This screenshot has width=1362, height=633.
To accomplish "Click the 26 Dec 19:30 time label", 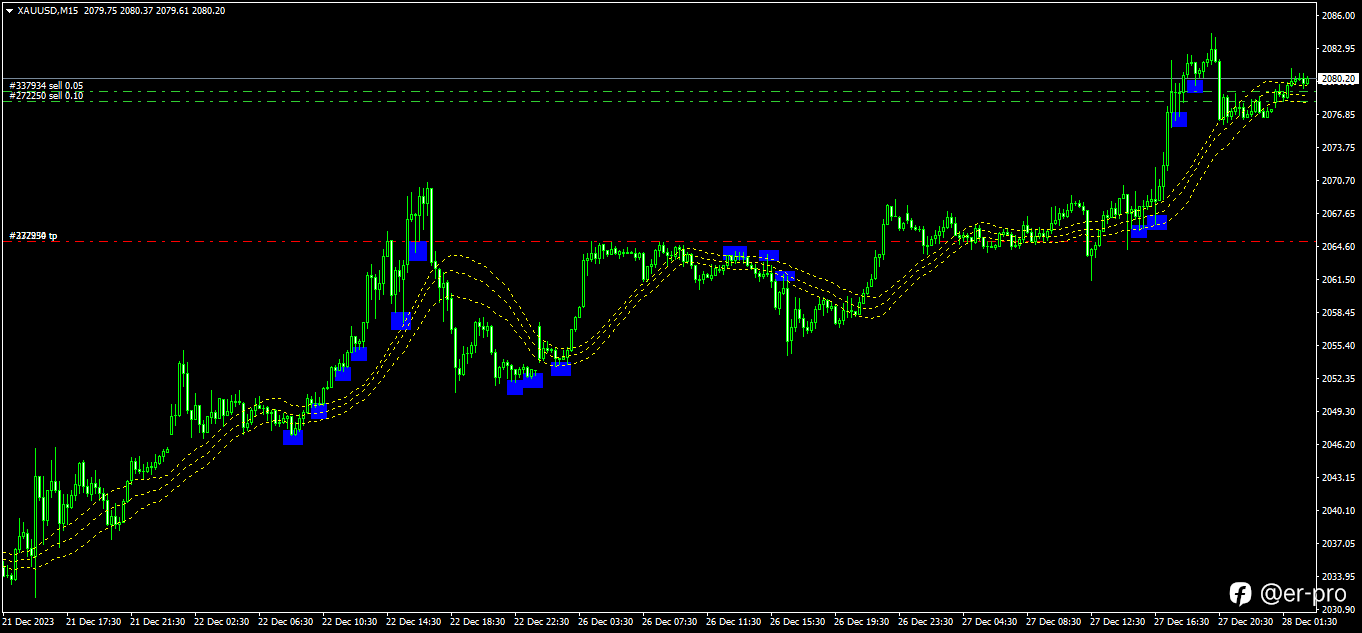I will [x=862, y=622].
